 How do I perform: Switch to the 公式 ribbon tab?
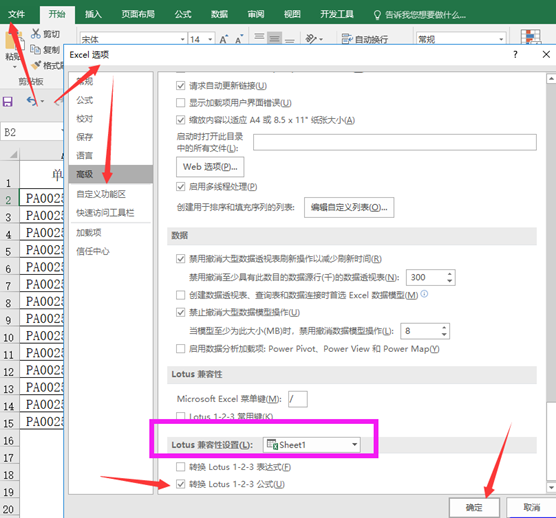point(183,14)
